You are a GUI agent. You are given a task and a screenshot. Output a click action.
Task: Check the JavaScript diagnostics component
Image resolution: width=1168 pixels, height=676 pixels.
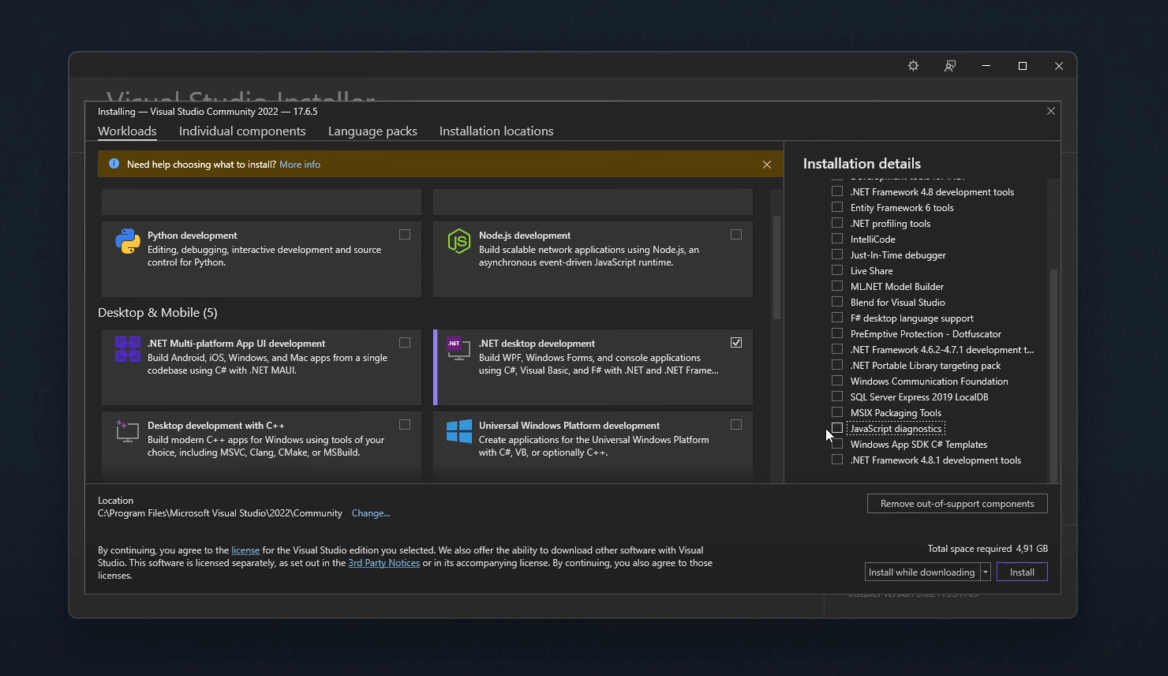[837, 428]
